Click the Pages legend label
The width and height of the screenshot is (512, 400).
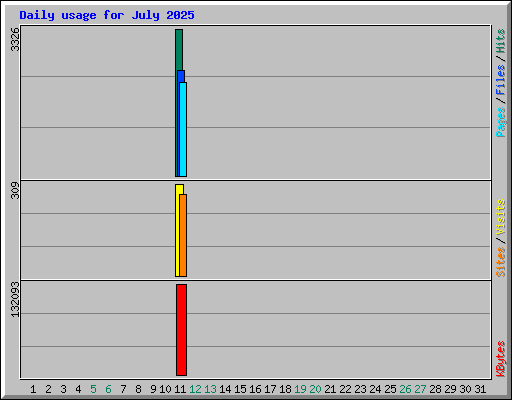coord(500,122)
